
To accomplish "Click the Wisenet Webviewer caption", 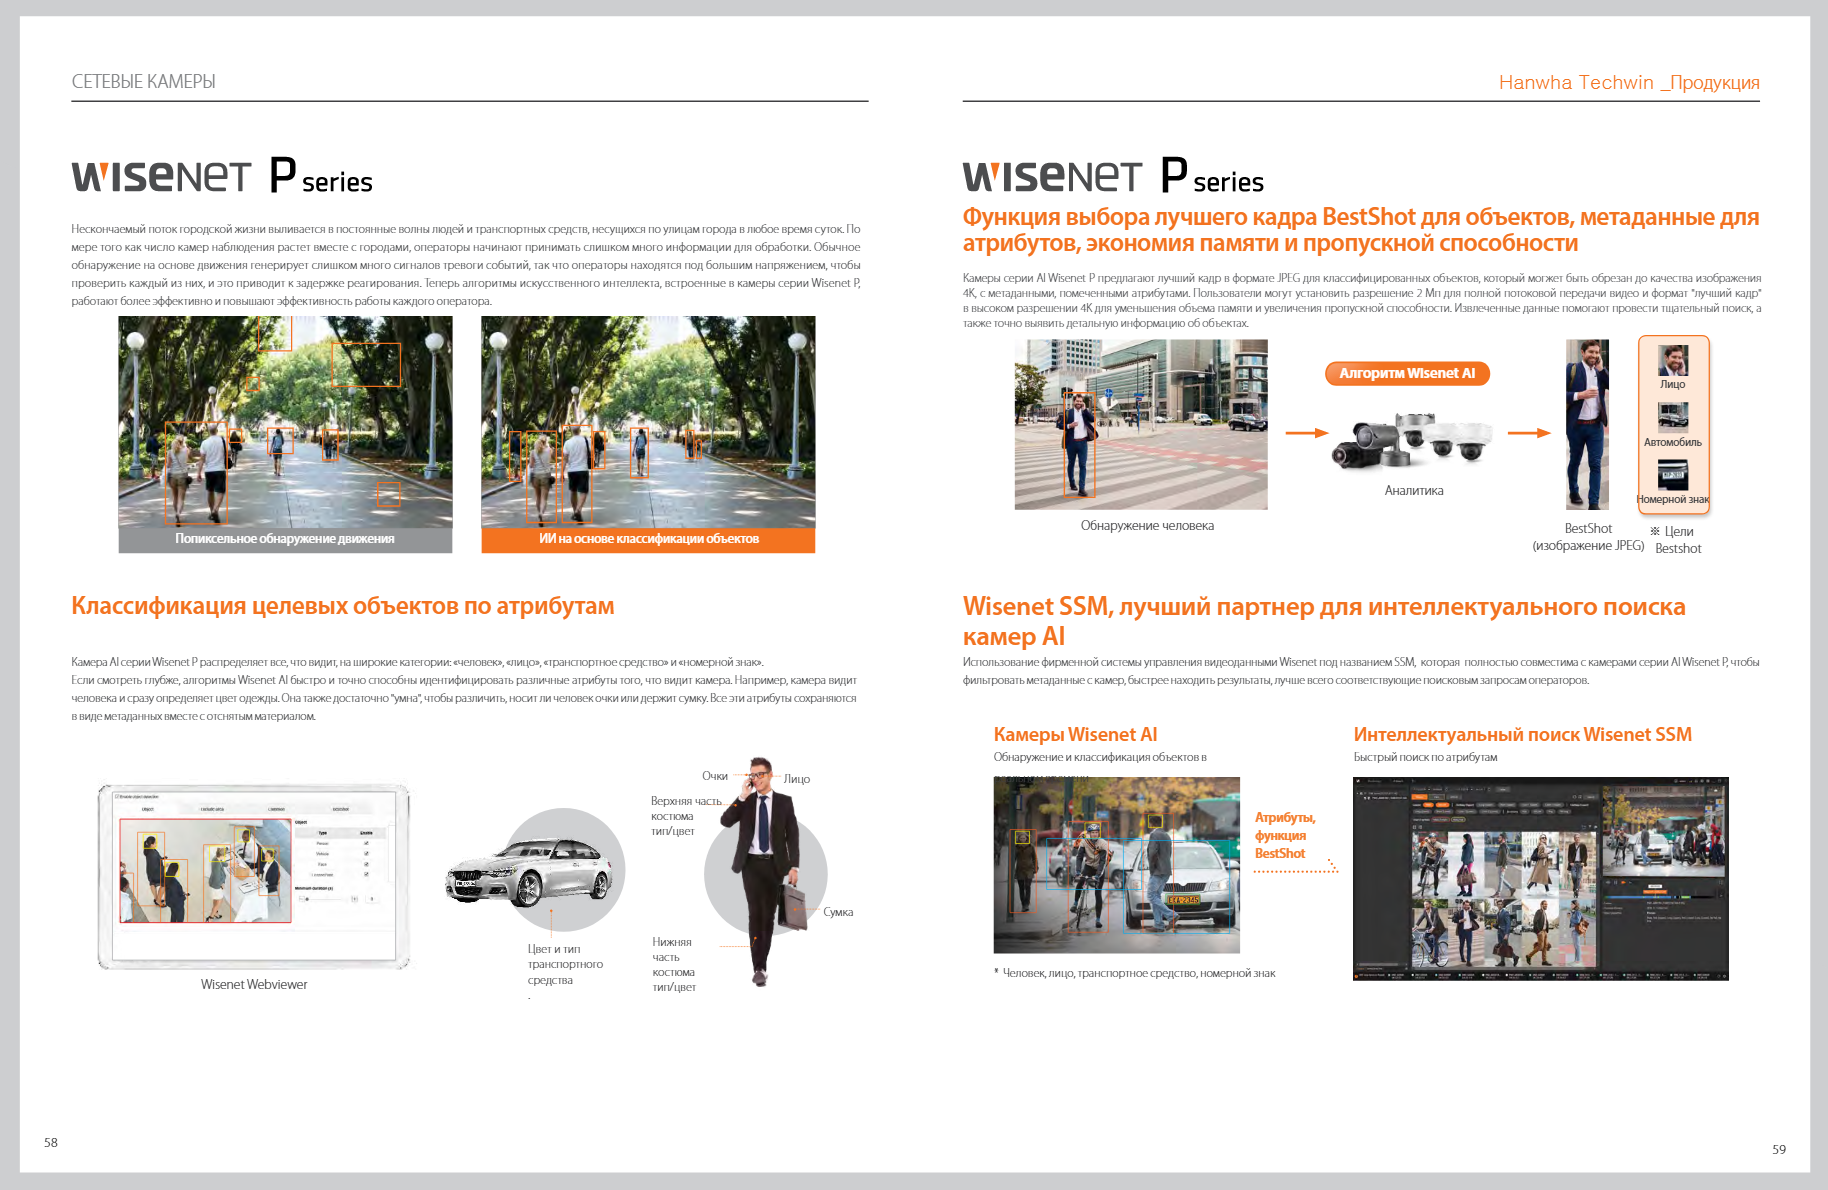I will tap(254, 985).
